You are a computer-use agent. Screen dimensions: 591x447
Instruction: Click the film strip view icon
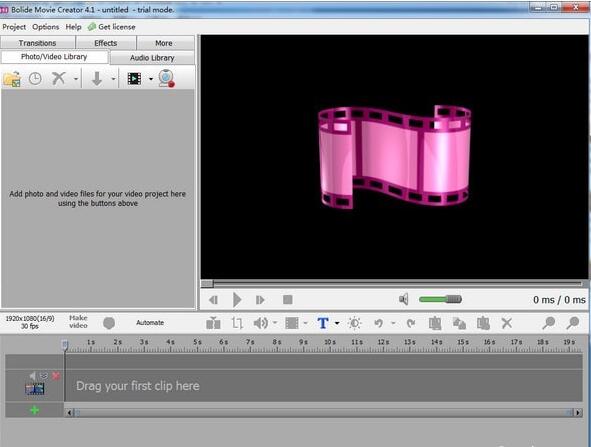[134, 78]
